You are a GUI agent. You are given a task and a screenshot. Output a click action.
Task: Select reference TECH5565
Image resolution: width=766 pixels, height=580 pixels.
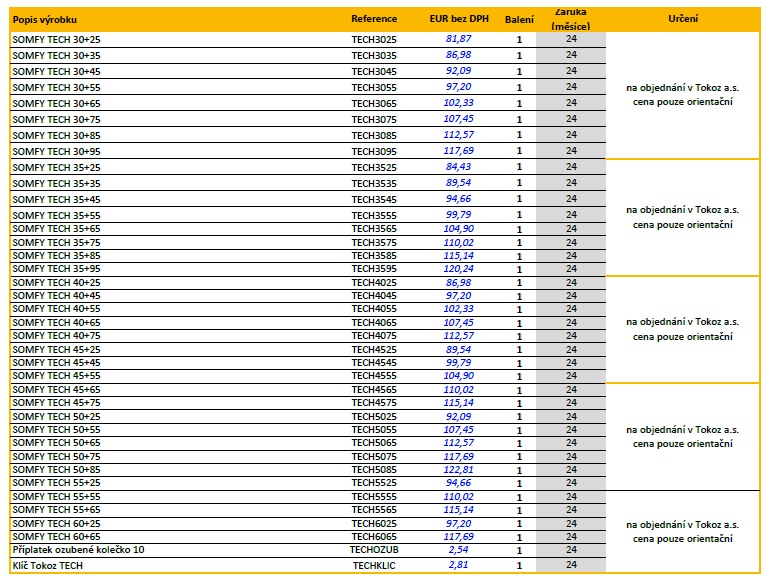[x=374, y=510]
